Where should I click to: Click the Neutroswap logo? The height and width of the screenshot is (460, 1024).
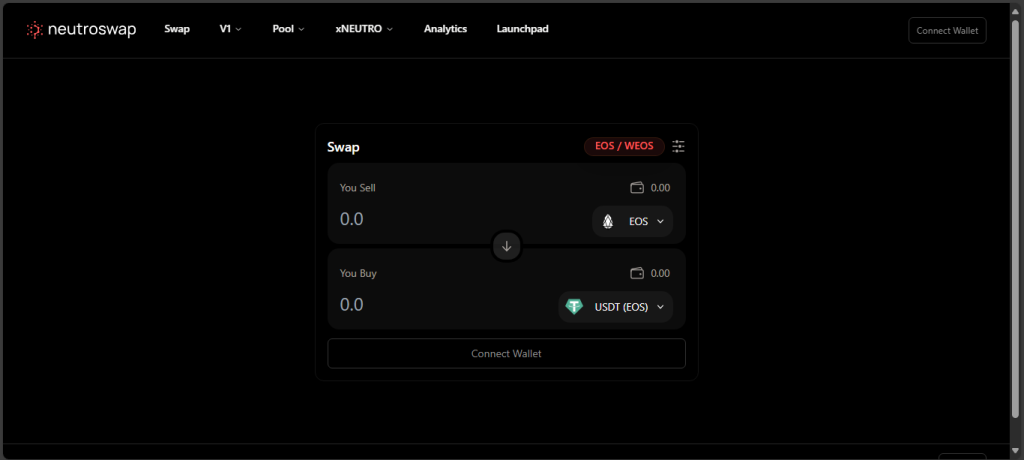click(81, 30)
